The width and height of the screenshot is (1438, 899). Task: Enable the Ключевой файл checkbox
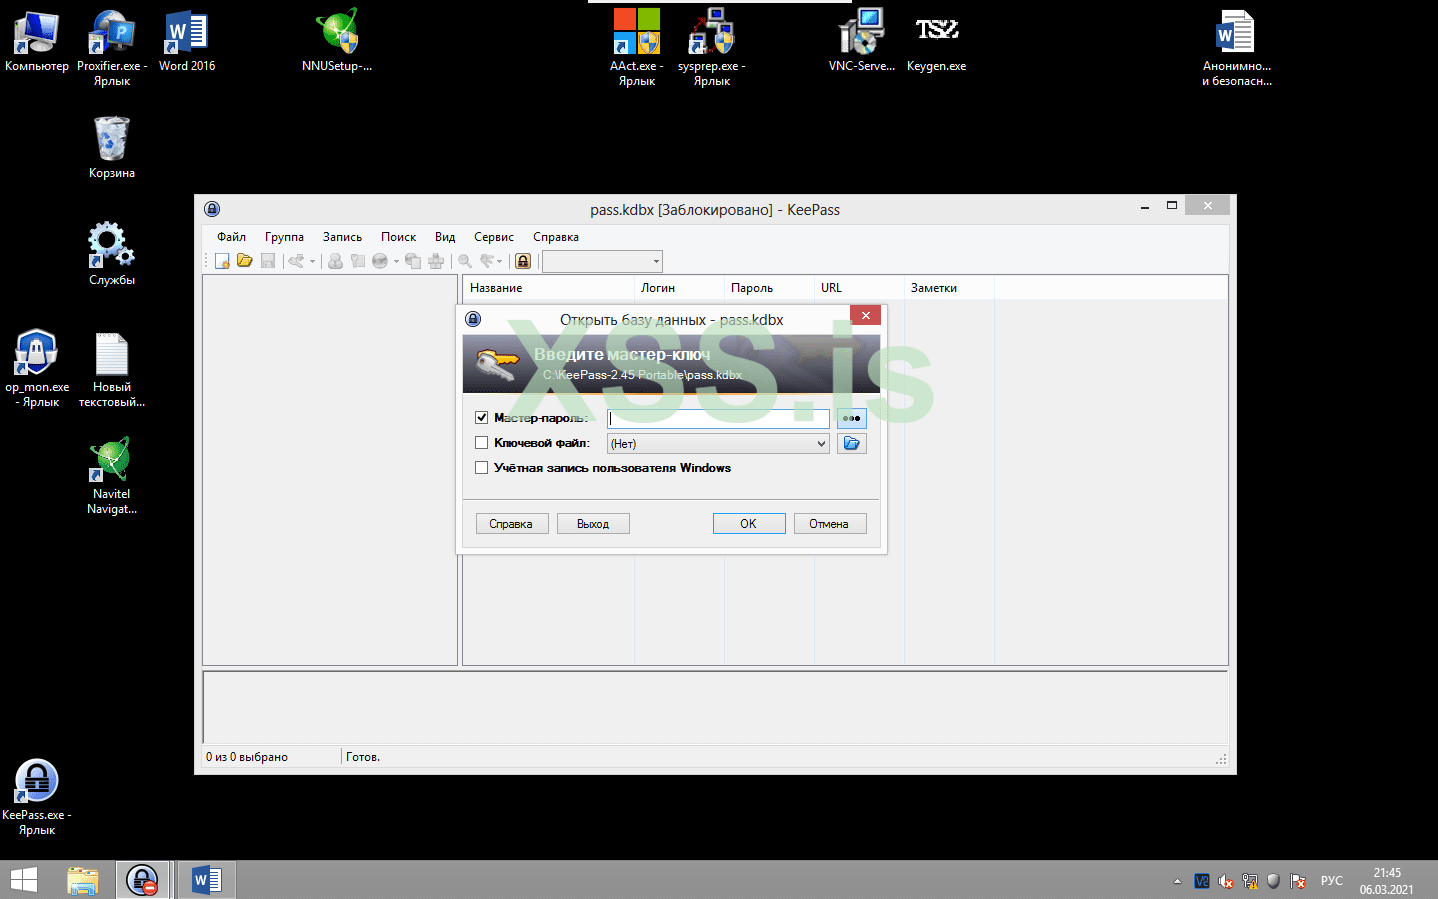pyautogui.click(x=482, y=442)
